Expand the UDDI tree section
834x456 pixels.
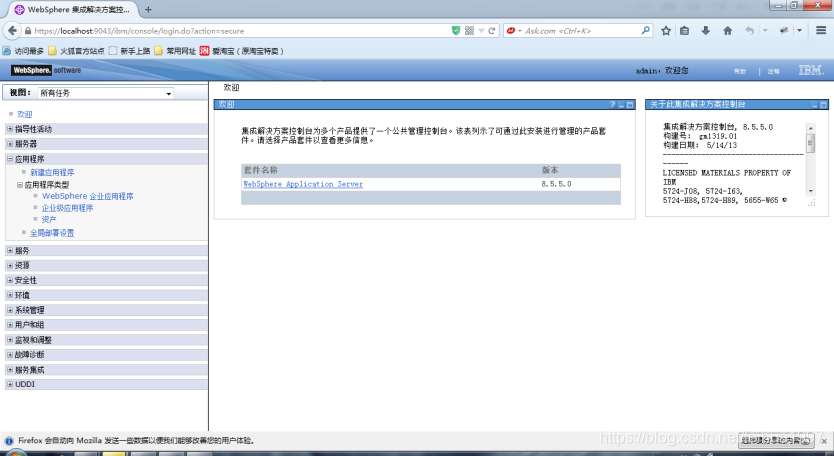click(x=10, y=384)
